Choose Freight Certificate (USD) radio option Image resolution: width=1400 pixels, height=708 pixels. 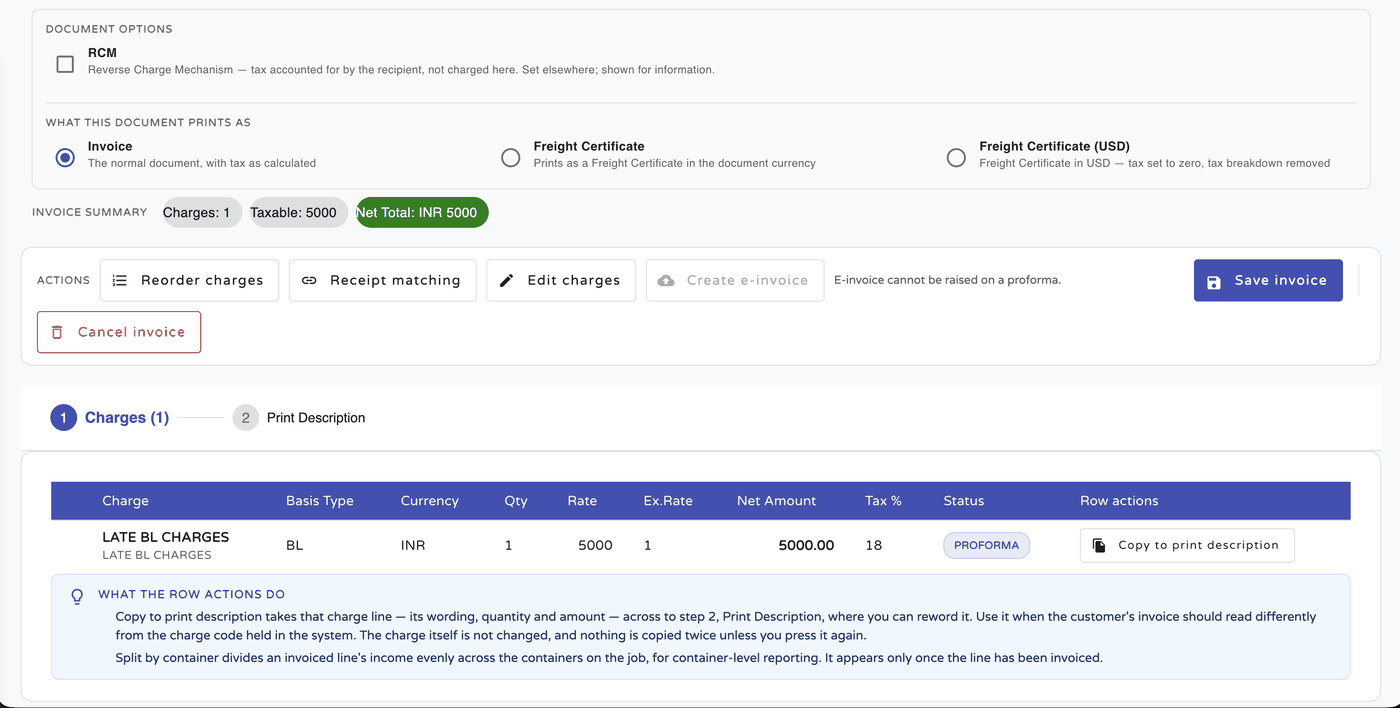956,158
